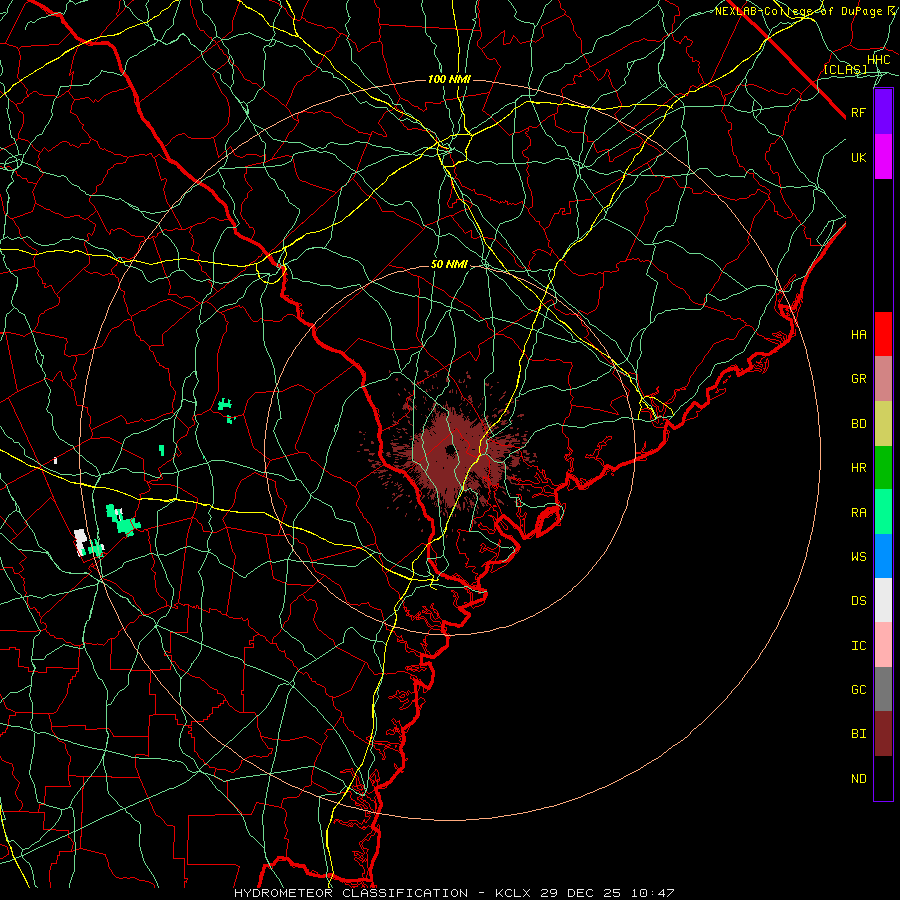This screenshot has width=900, height=900.
Task: Click the RA legend label
Action: tap(859, 513)
